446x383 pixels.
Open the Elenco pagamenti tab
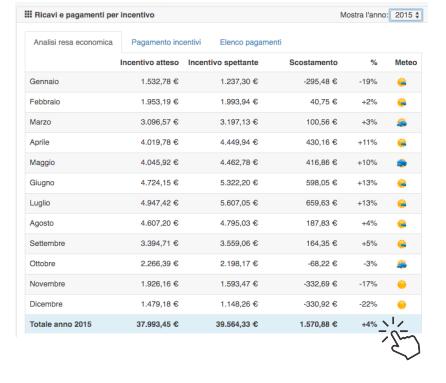(x=250, y=42)
